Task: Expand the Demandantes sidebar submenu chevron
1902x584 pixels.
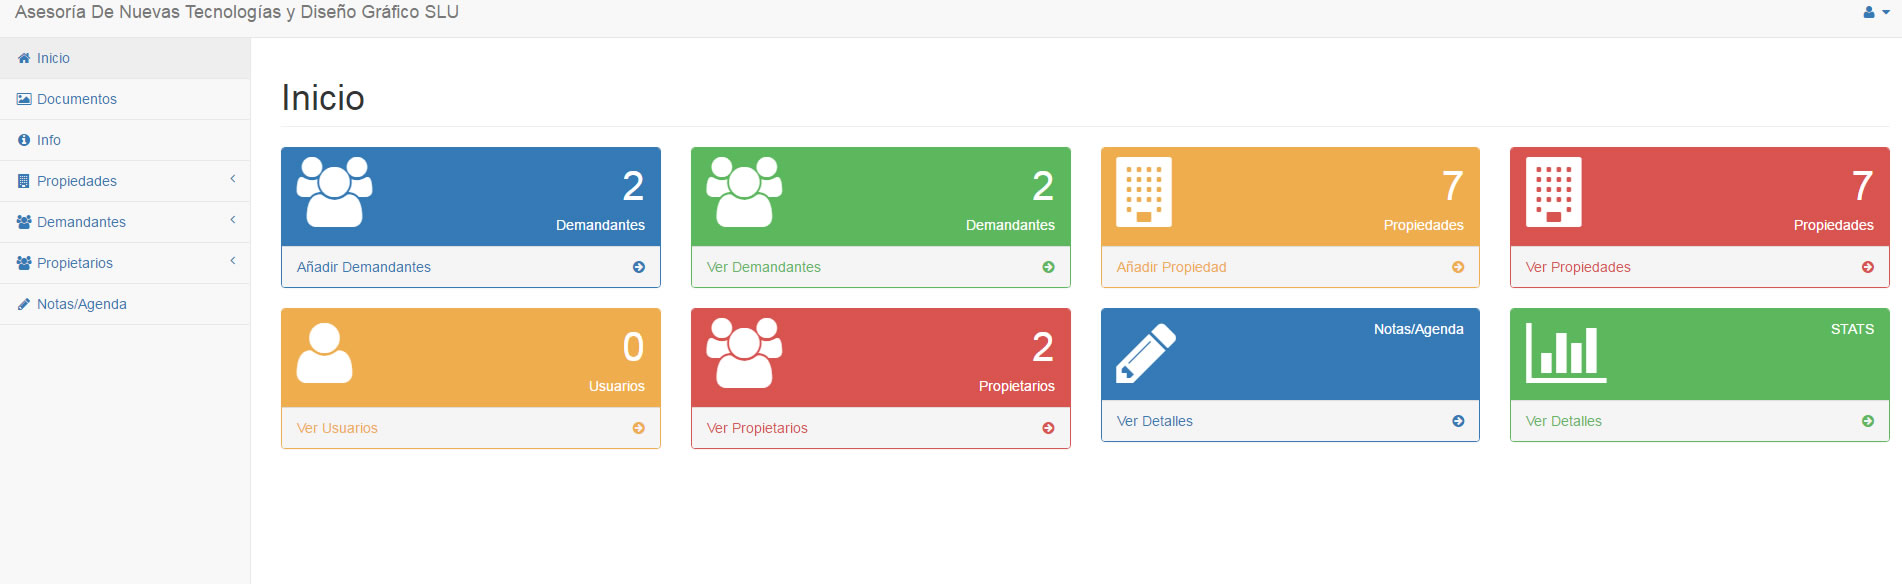Action: (x=233, y=220)
